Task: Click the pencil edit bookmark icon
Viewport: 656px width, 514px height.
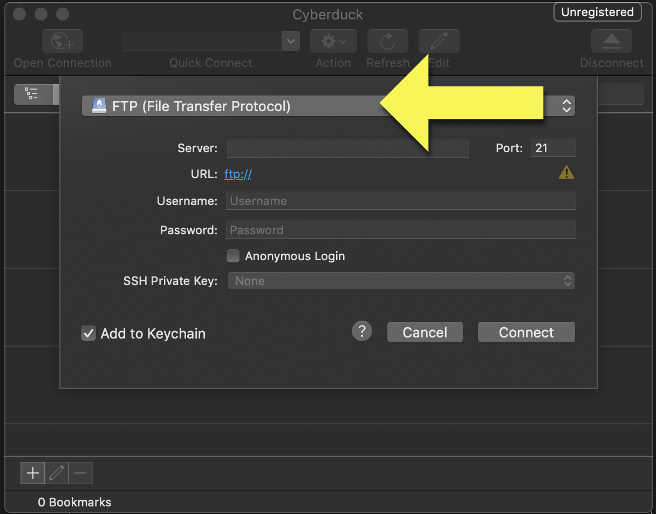Action: [57, 472]
